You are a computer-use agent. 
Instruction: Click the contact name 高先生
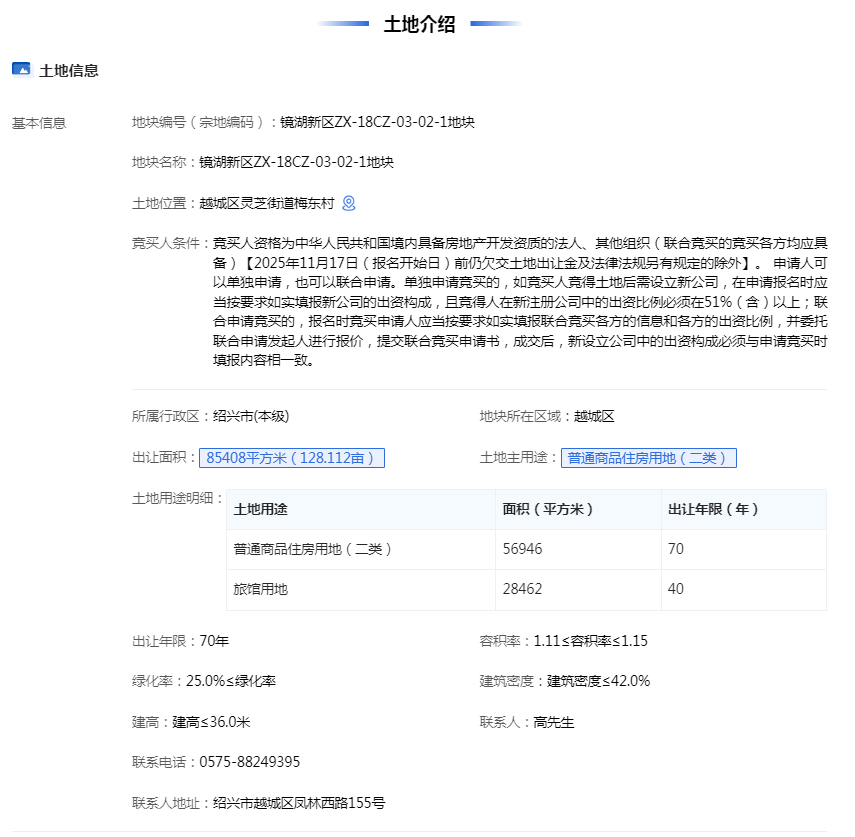pyautogui.click(x=554, y=722)
